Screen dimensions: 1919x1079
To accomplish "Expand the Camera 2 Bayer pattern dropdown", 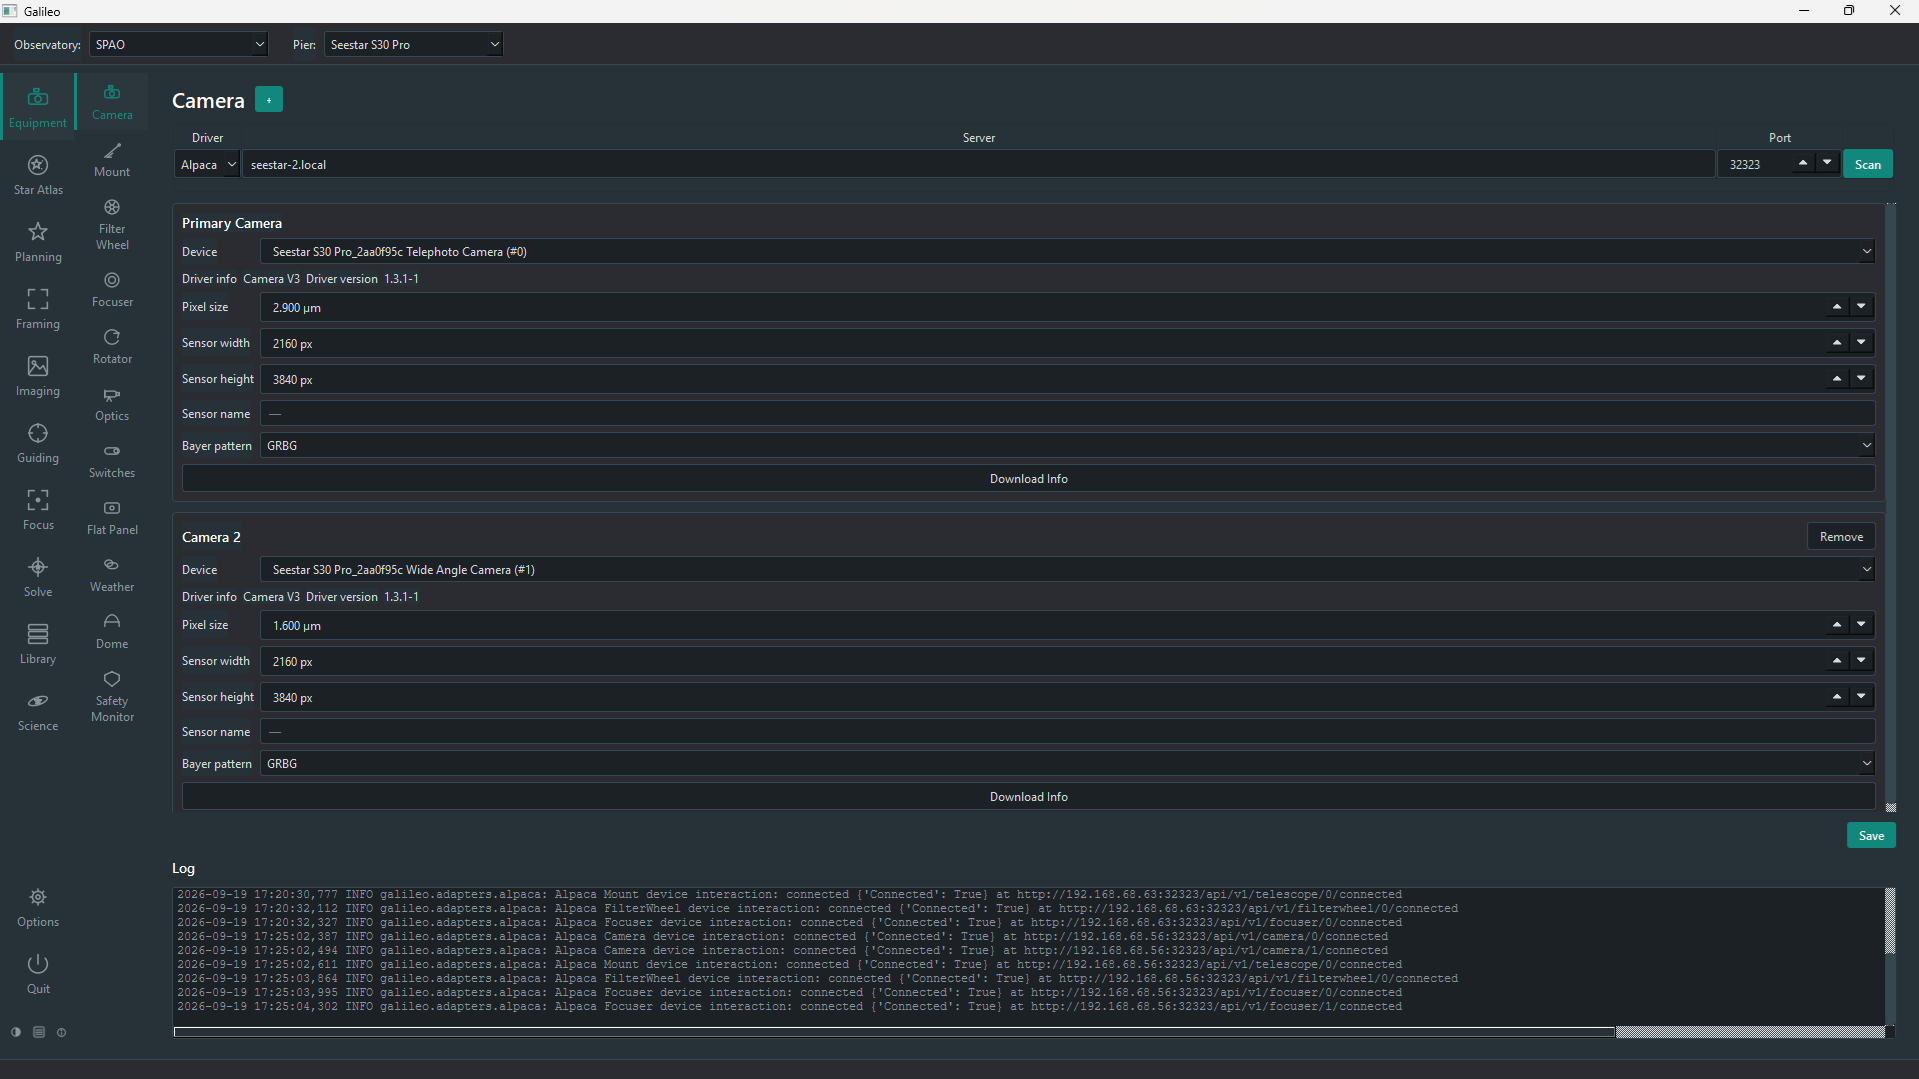I will (x=1067, y=763).
